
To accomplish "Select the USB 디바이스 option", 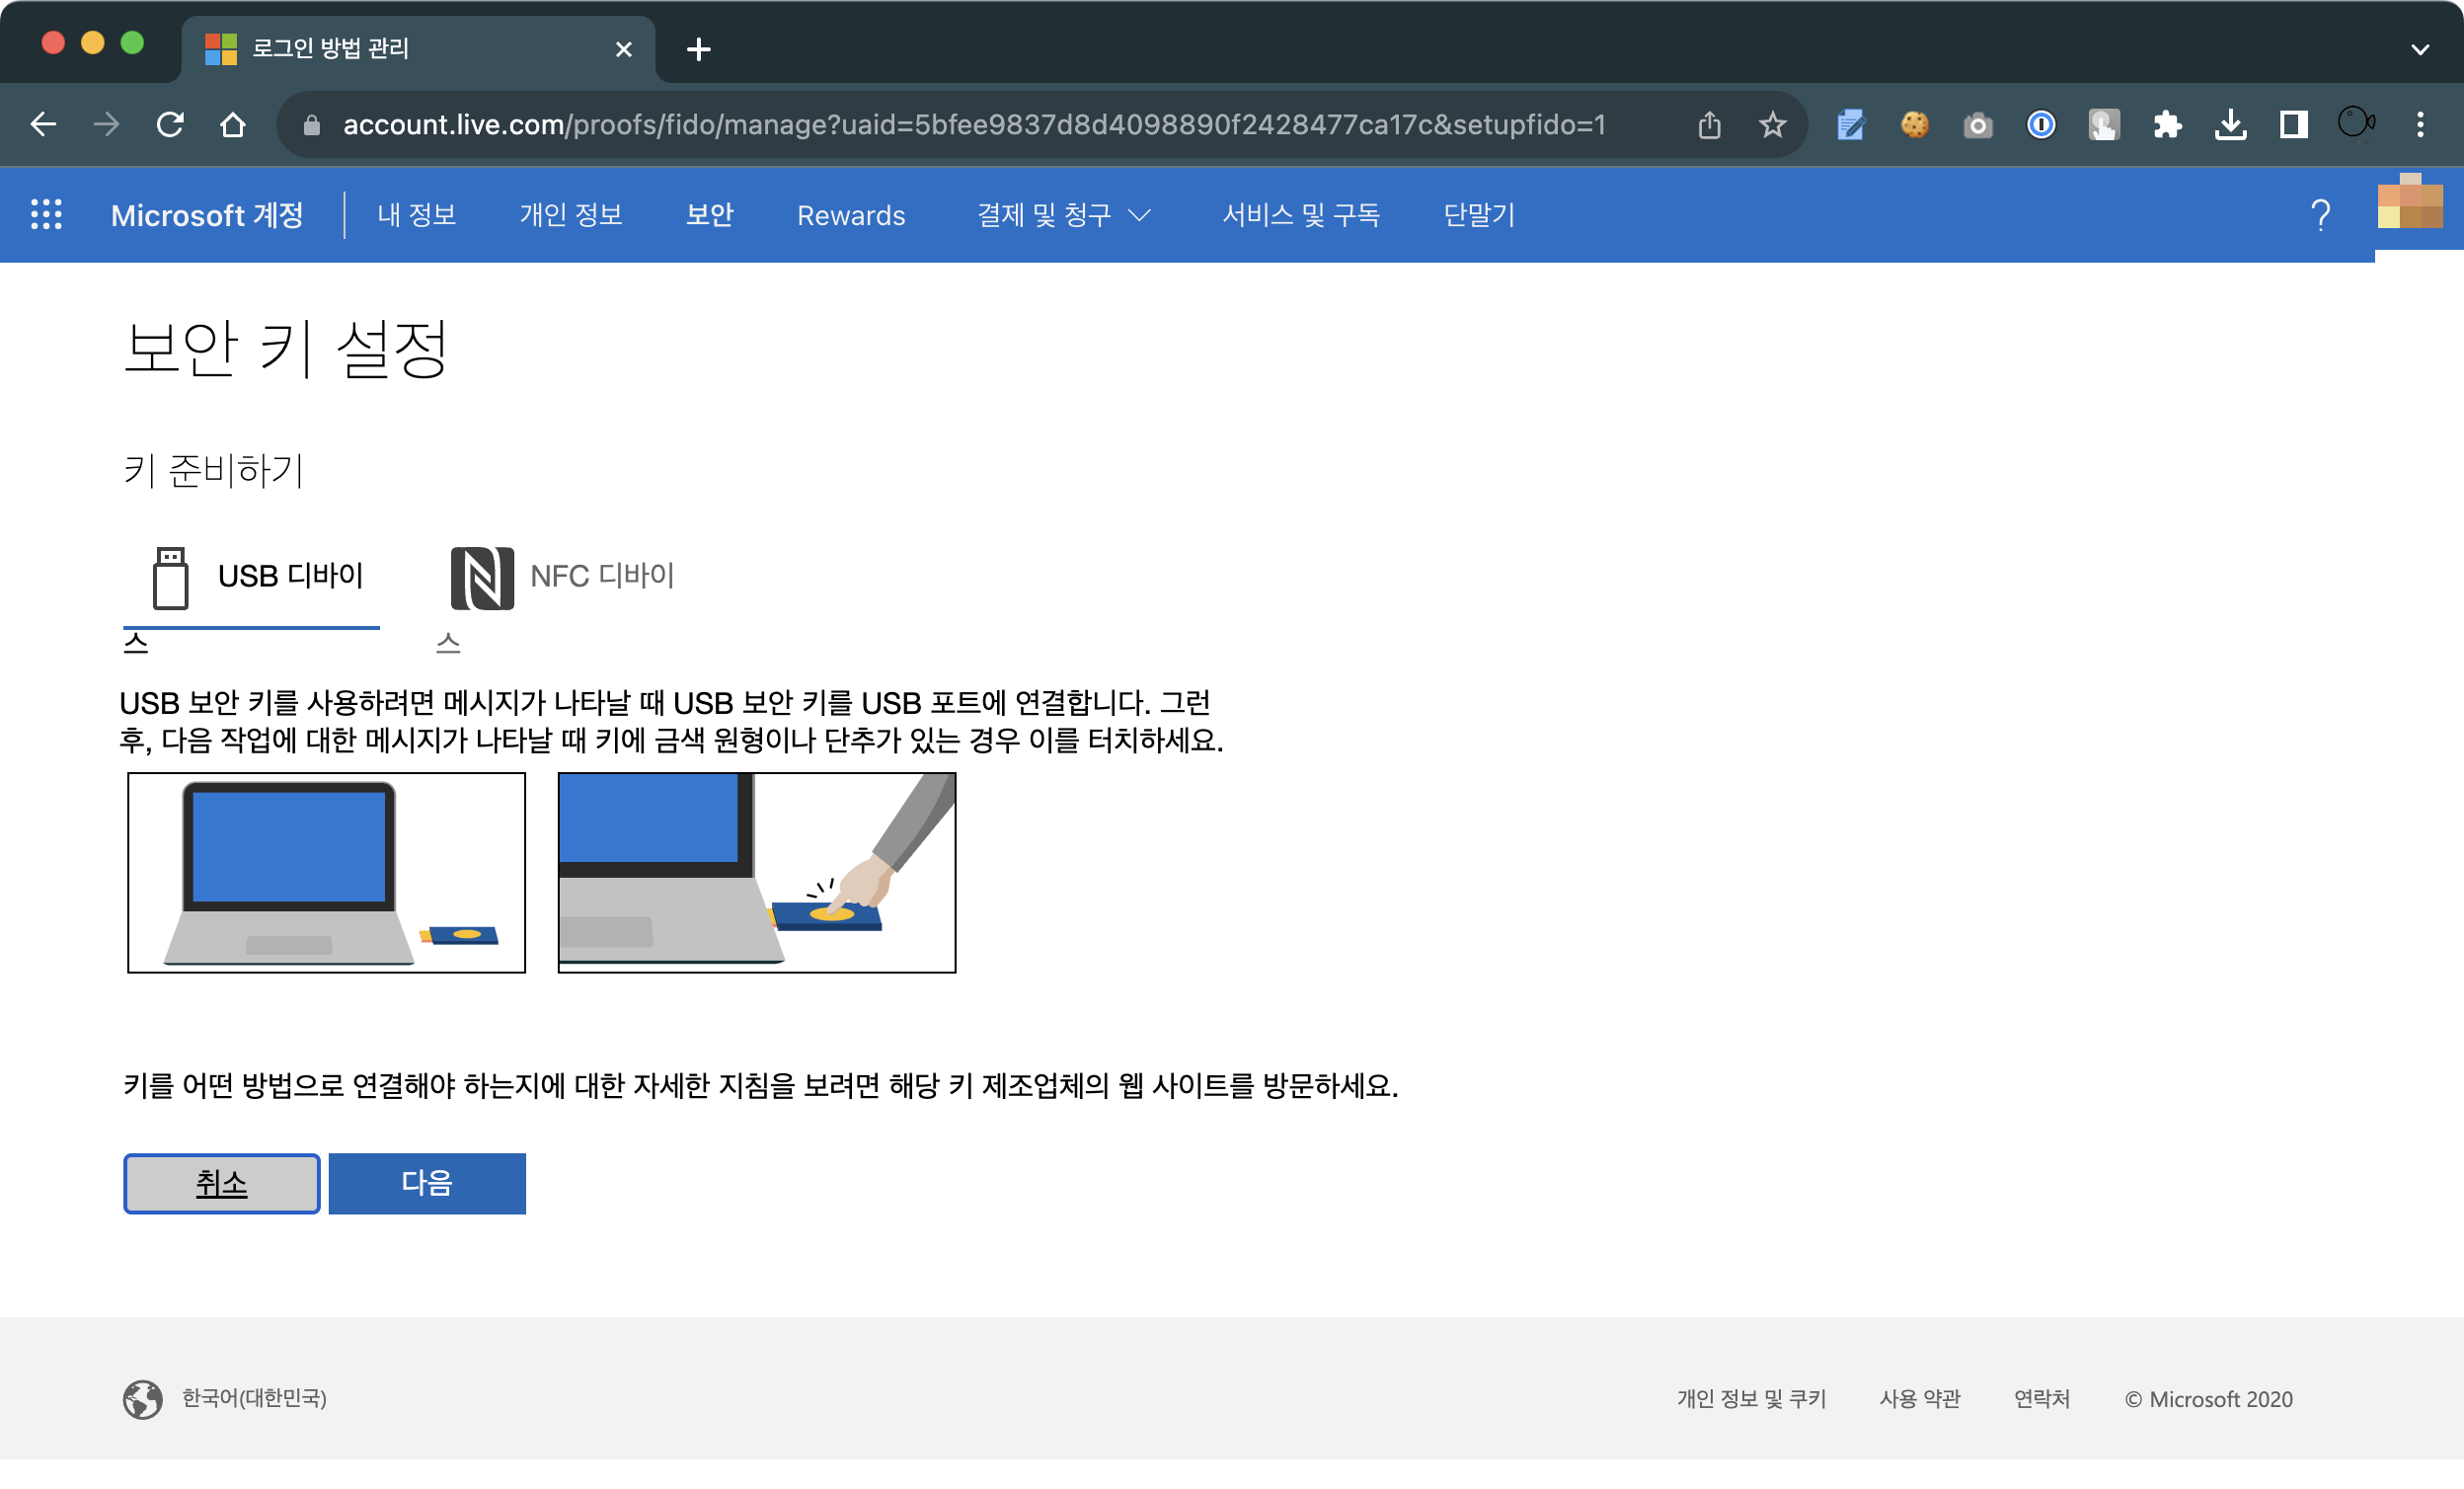I will [x=252, y=578].
